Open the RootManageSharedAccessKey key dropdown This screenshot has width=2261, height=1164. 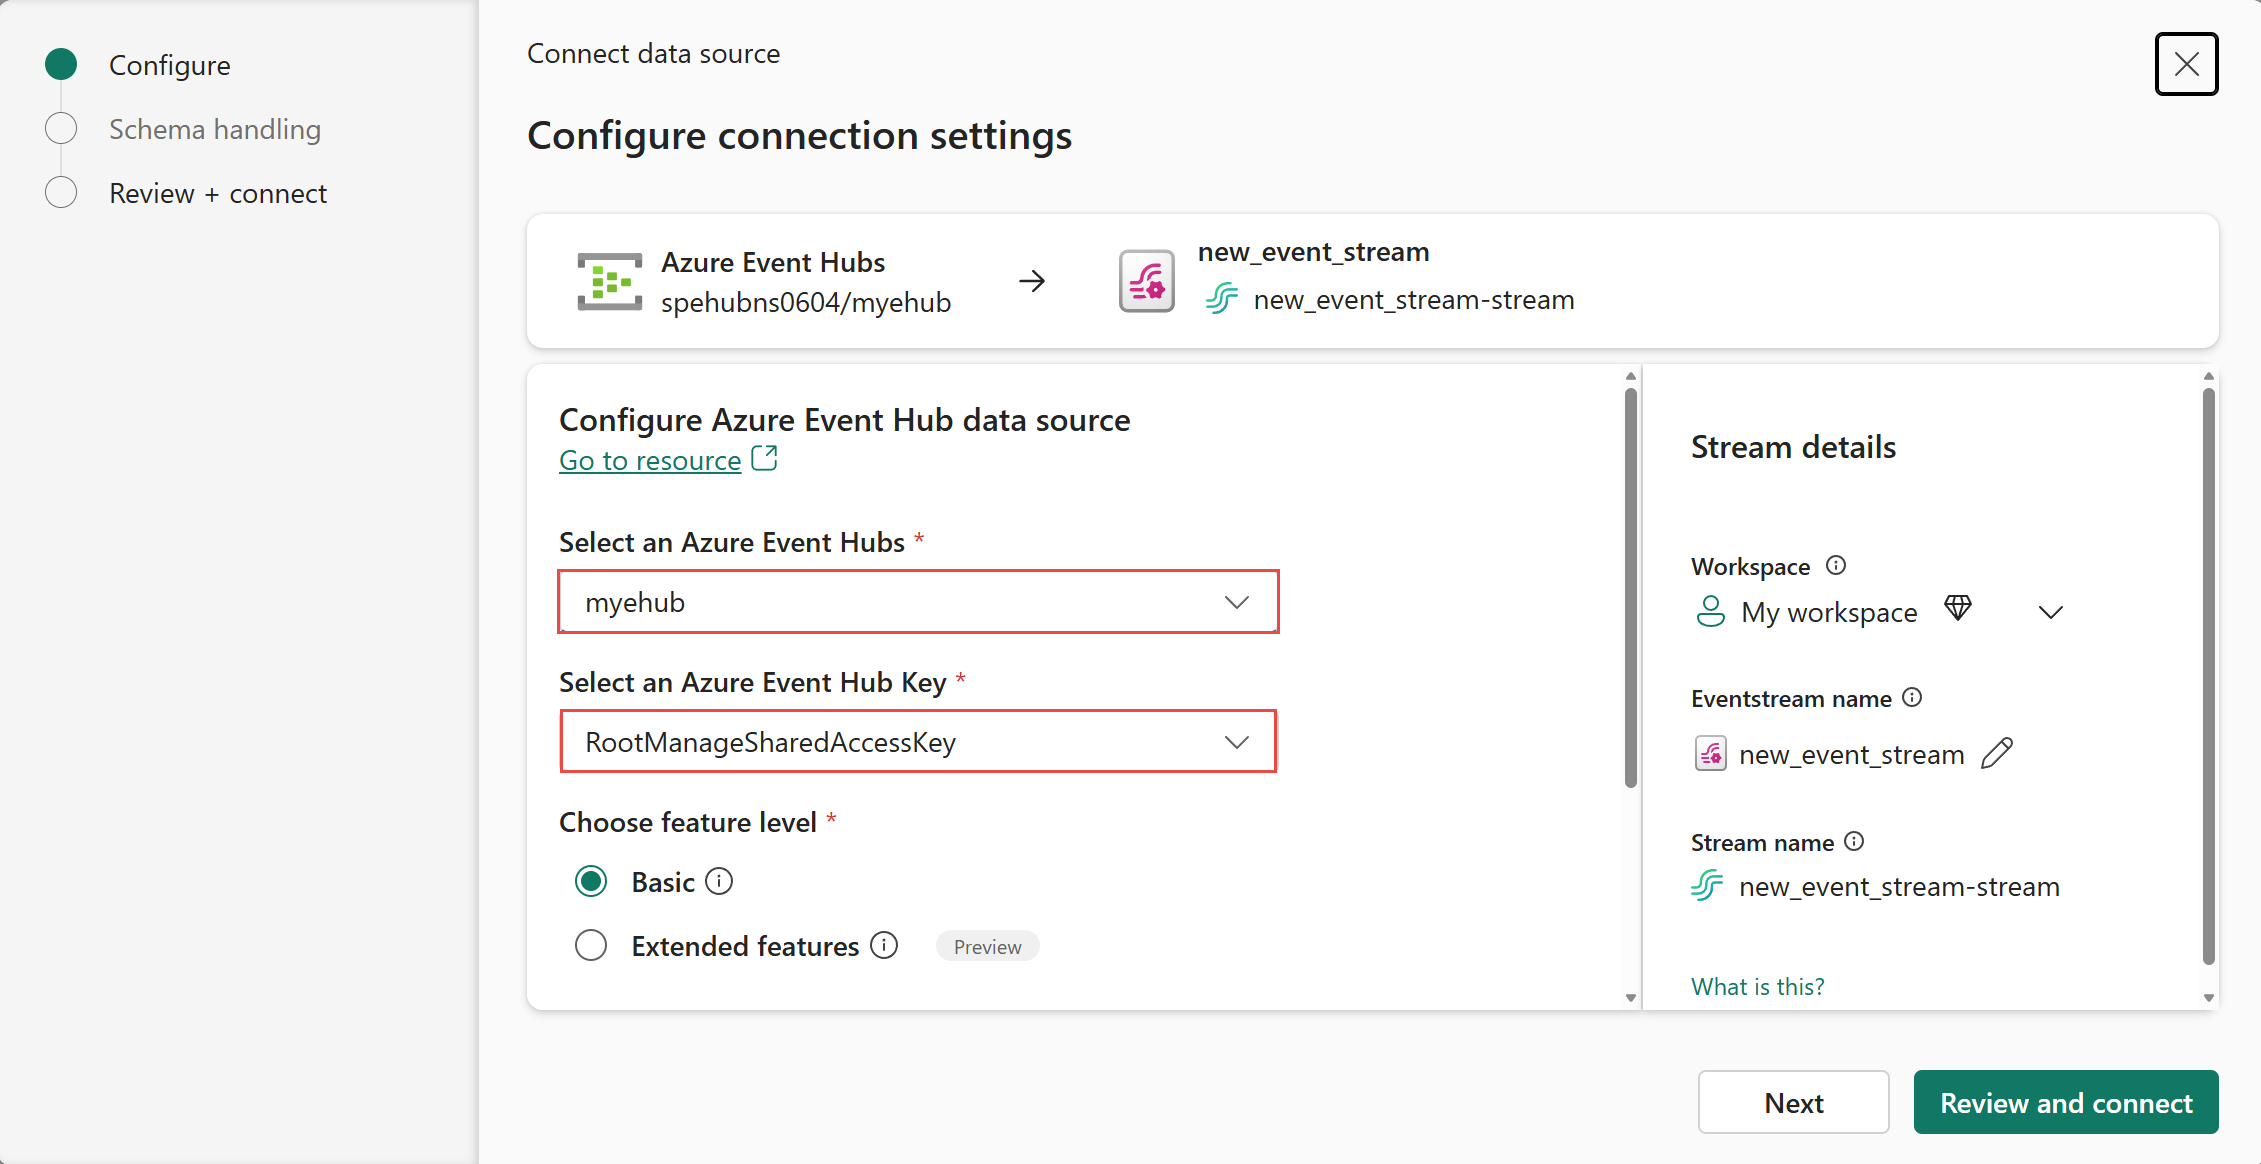point(918,742)
